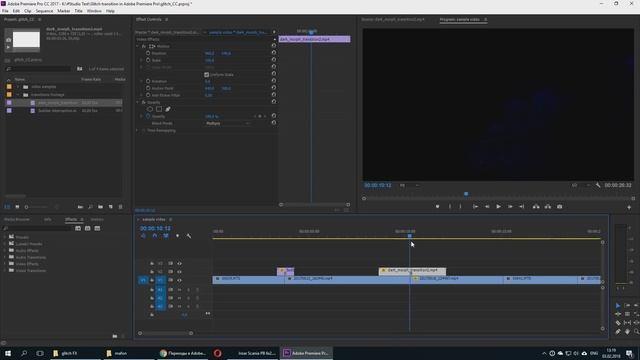Select Selection tool arrow in tools panel
Image resolution: width=640 pixels, height=360 pixels.
pyautogui.click(x=618, y=305)
